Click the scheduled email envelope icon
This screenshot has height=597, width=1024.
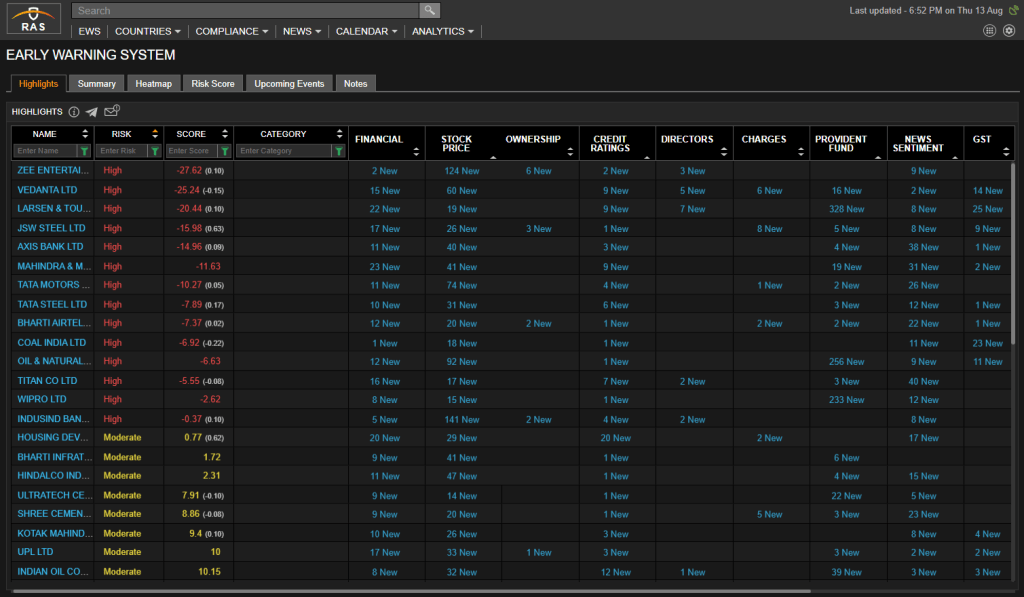111,111
